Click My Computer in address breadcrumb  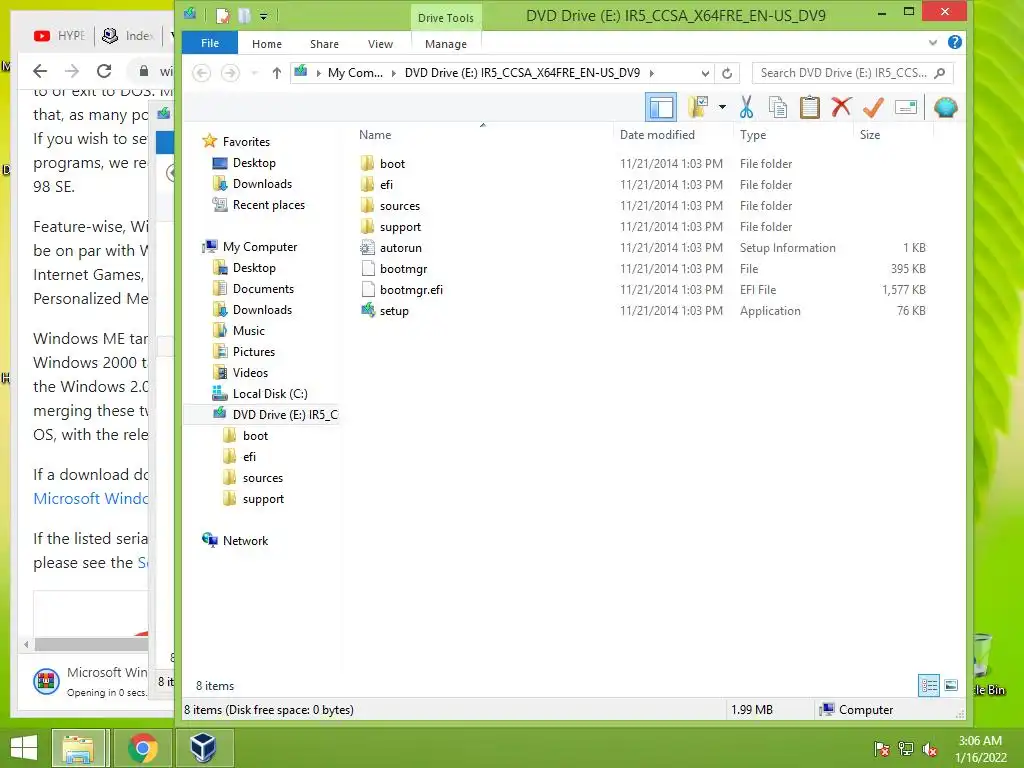(355, 72)
